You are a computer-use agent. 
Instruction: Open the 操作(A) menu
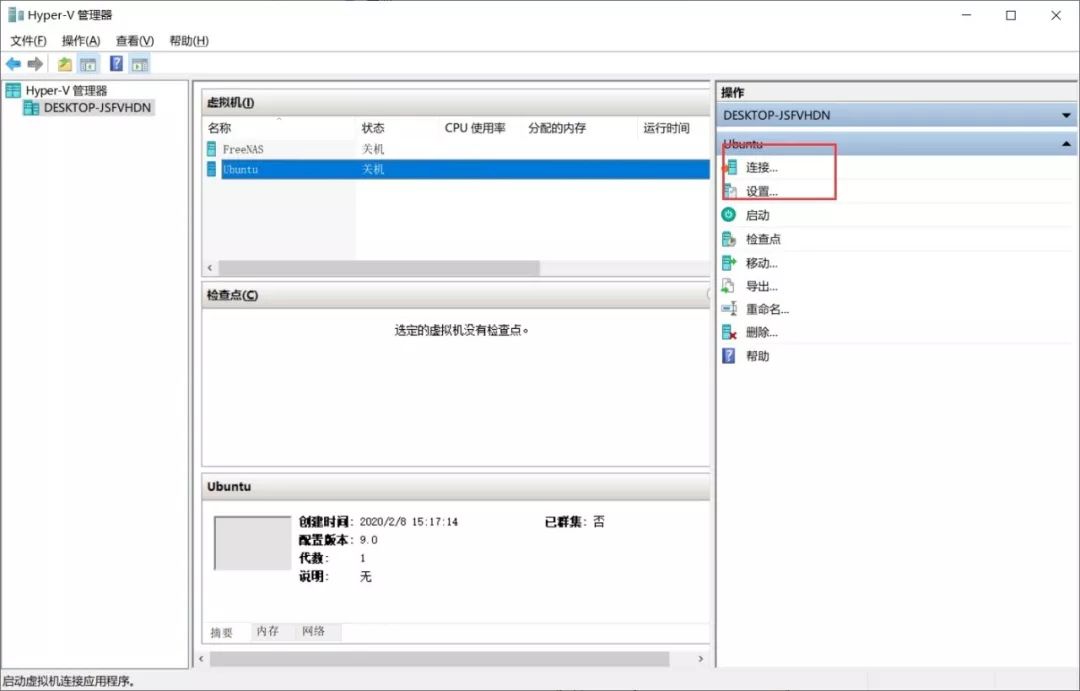(81, 41)
